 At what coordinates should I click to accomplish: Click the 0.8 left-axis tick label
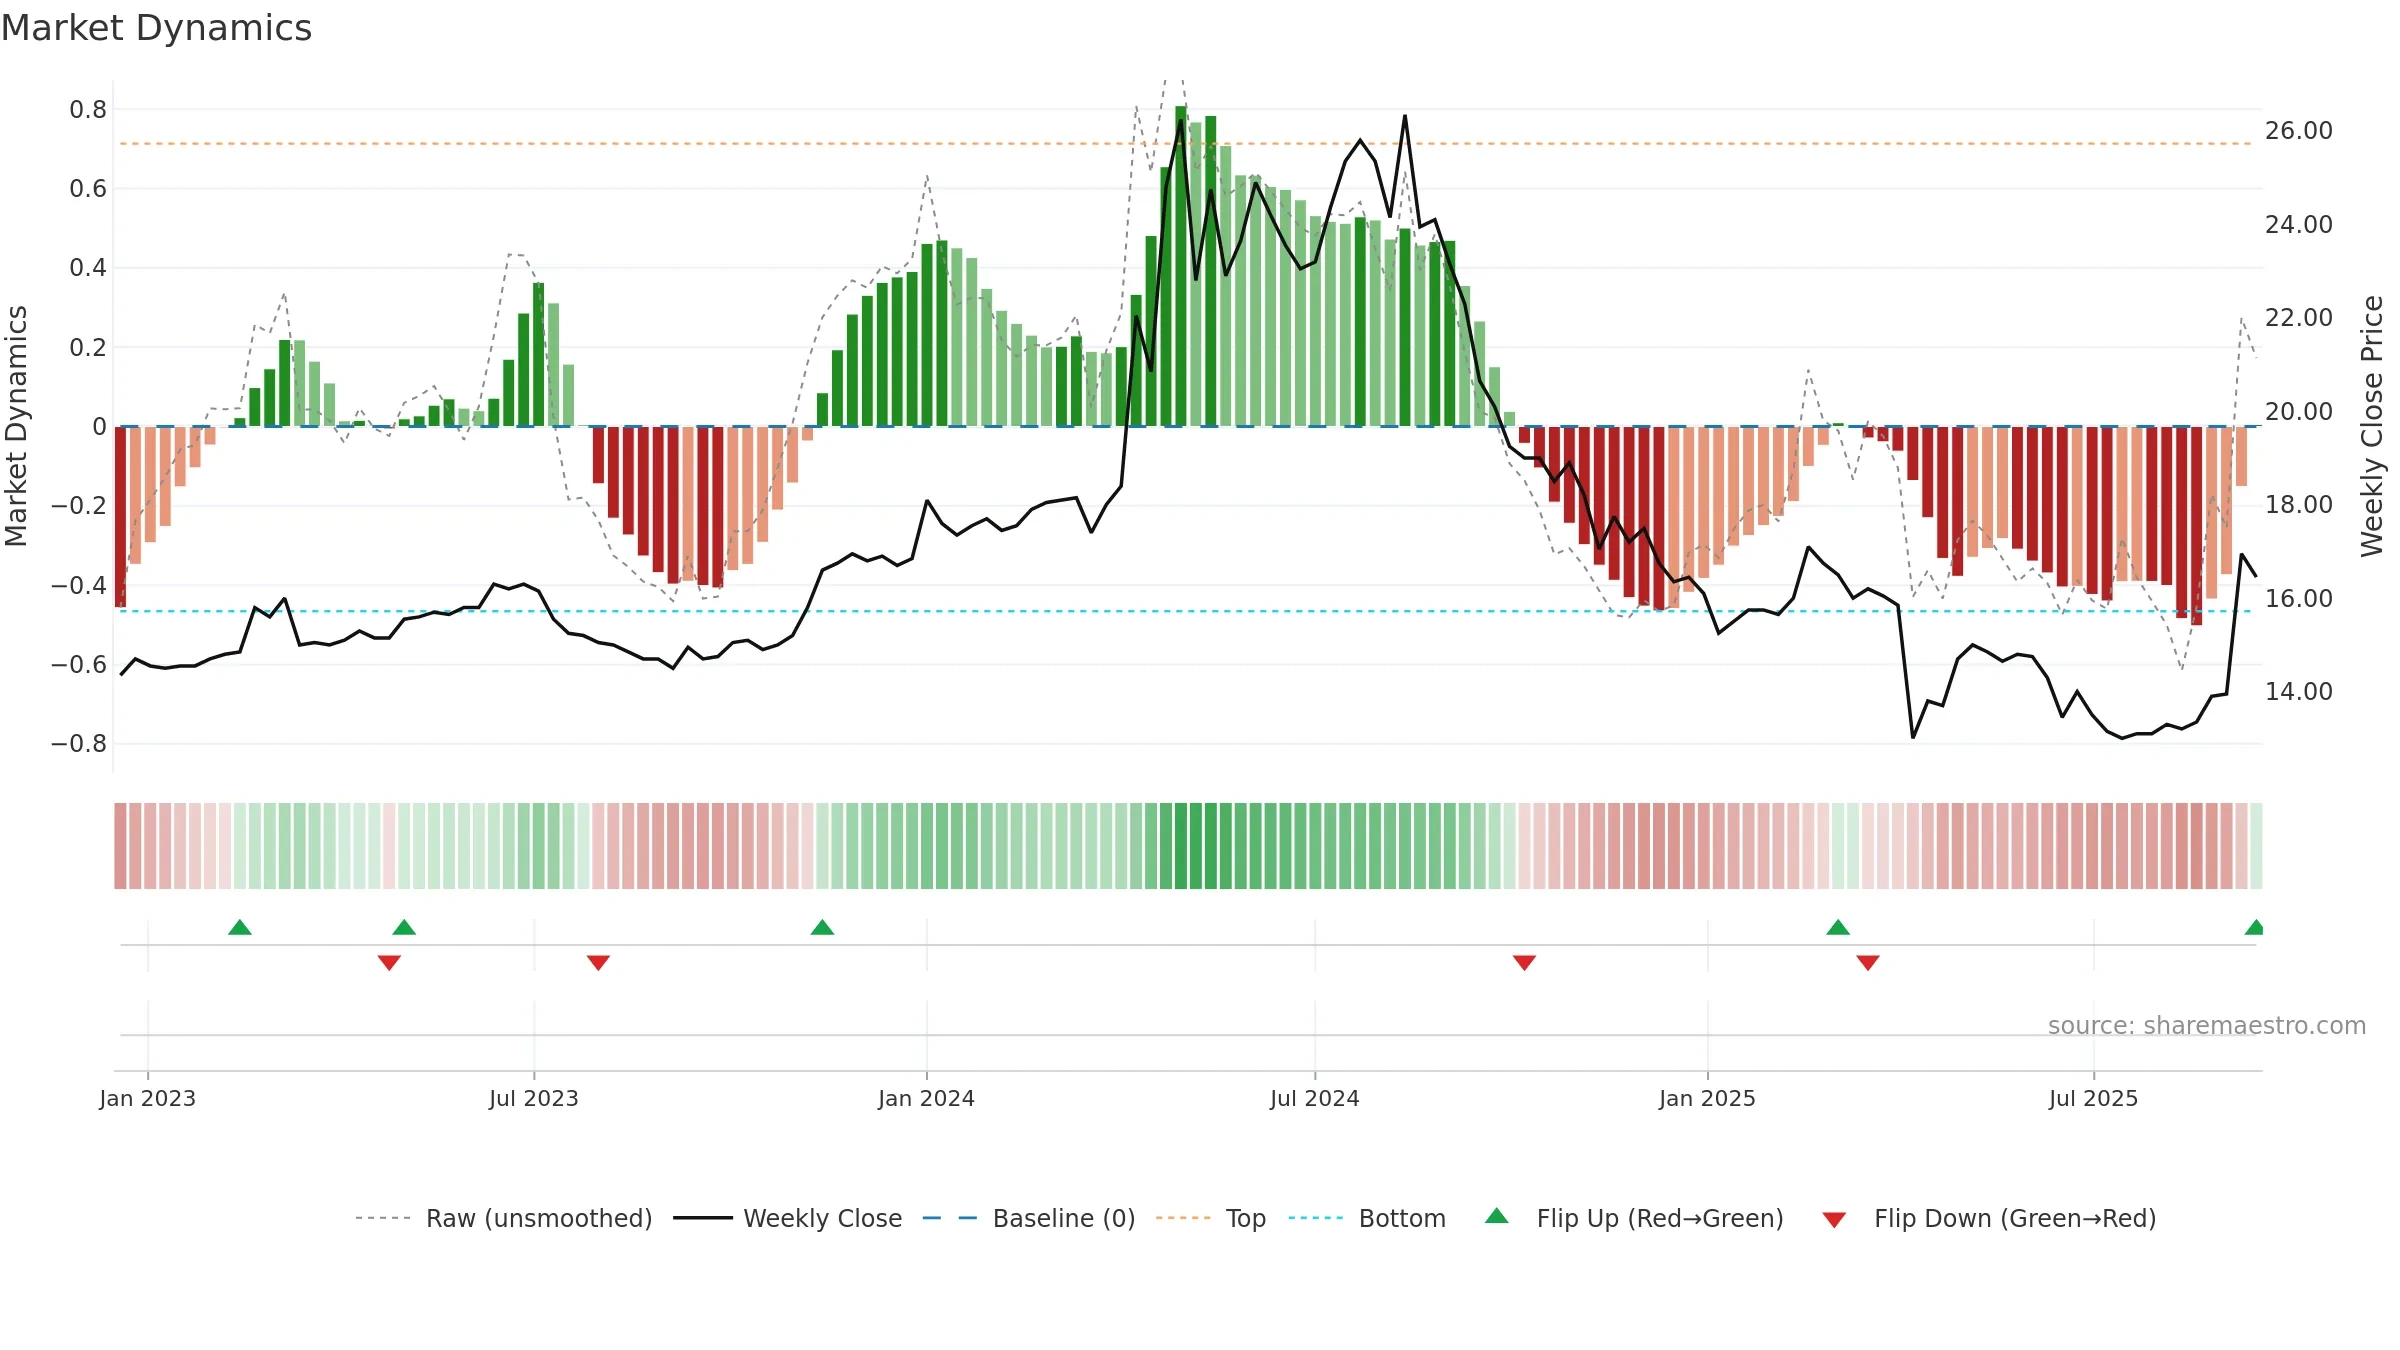pyautogui.click(x=88, y=109)
